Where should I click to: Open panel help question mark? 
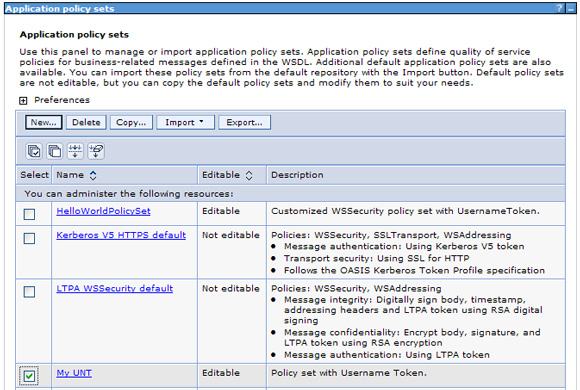click(x=559, y=8)
